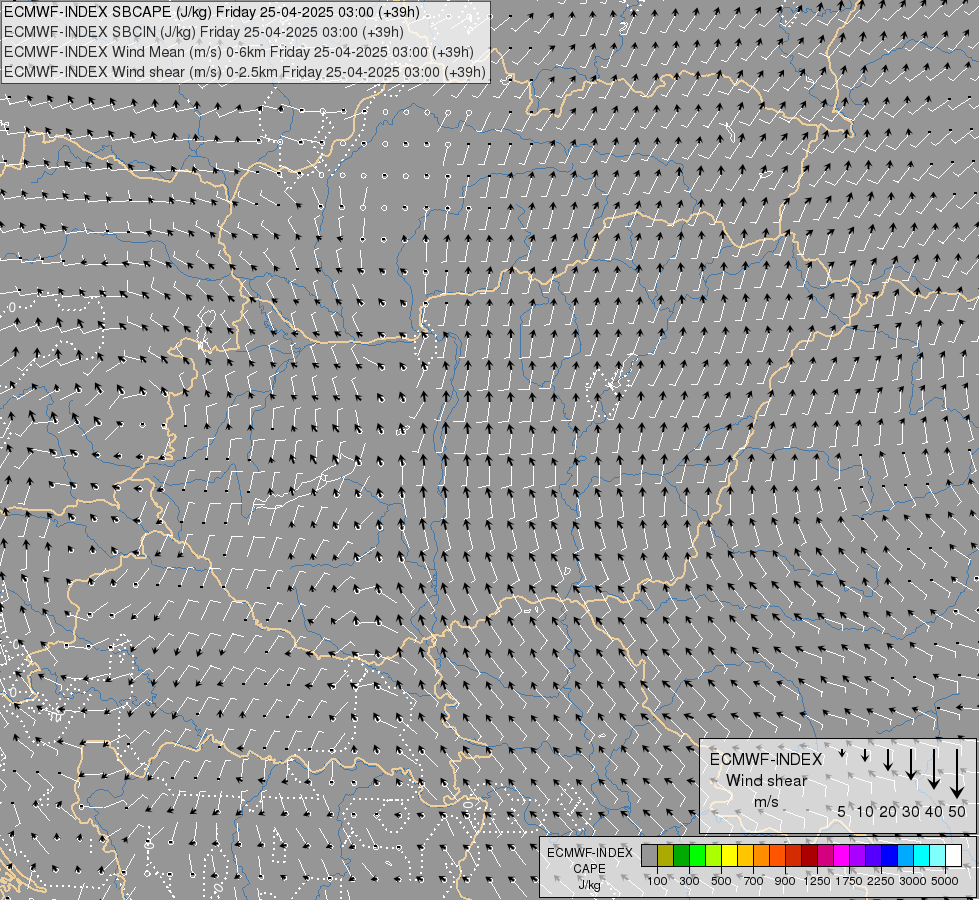Viewport: 979px width, 900px height.
Task: Select the dark green CAPE swatch
Action: tap(682, 856)
